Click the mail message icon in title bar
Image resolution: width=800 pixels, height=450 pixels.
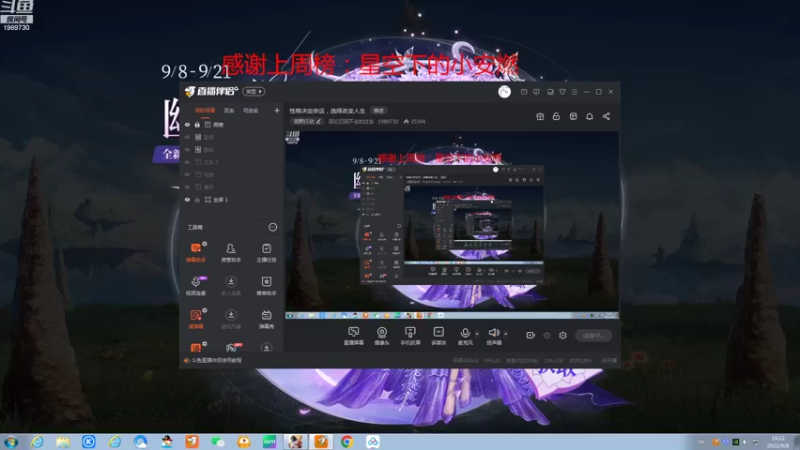click(524, 92)
